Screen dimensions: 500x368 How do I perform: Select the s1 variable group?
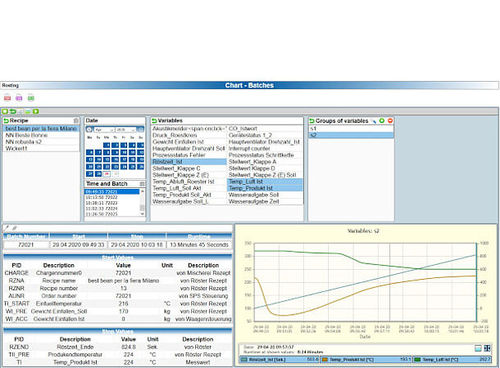(351, 129)
